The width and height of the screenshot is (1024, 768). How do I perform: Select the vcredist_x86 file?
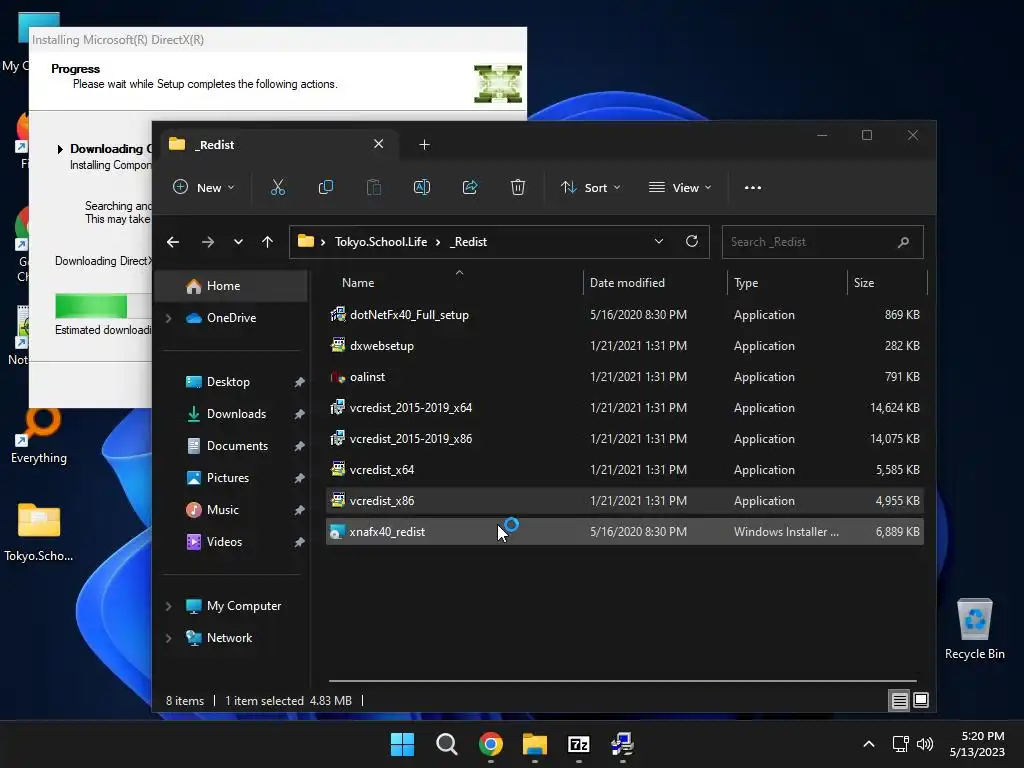(624, 501)
